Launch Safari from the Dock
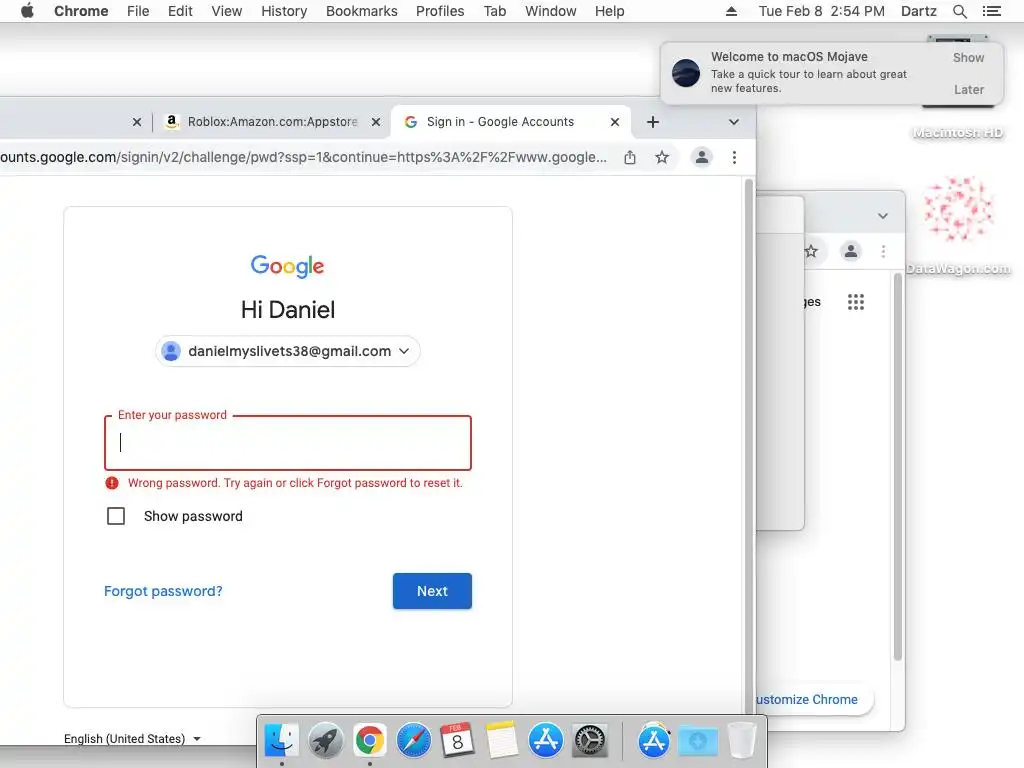Image resolution: width=1024 pixels, height=768 pixels. (x=413, y=741)
